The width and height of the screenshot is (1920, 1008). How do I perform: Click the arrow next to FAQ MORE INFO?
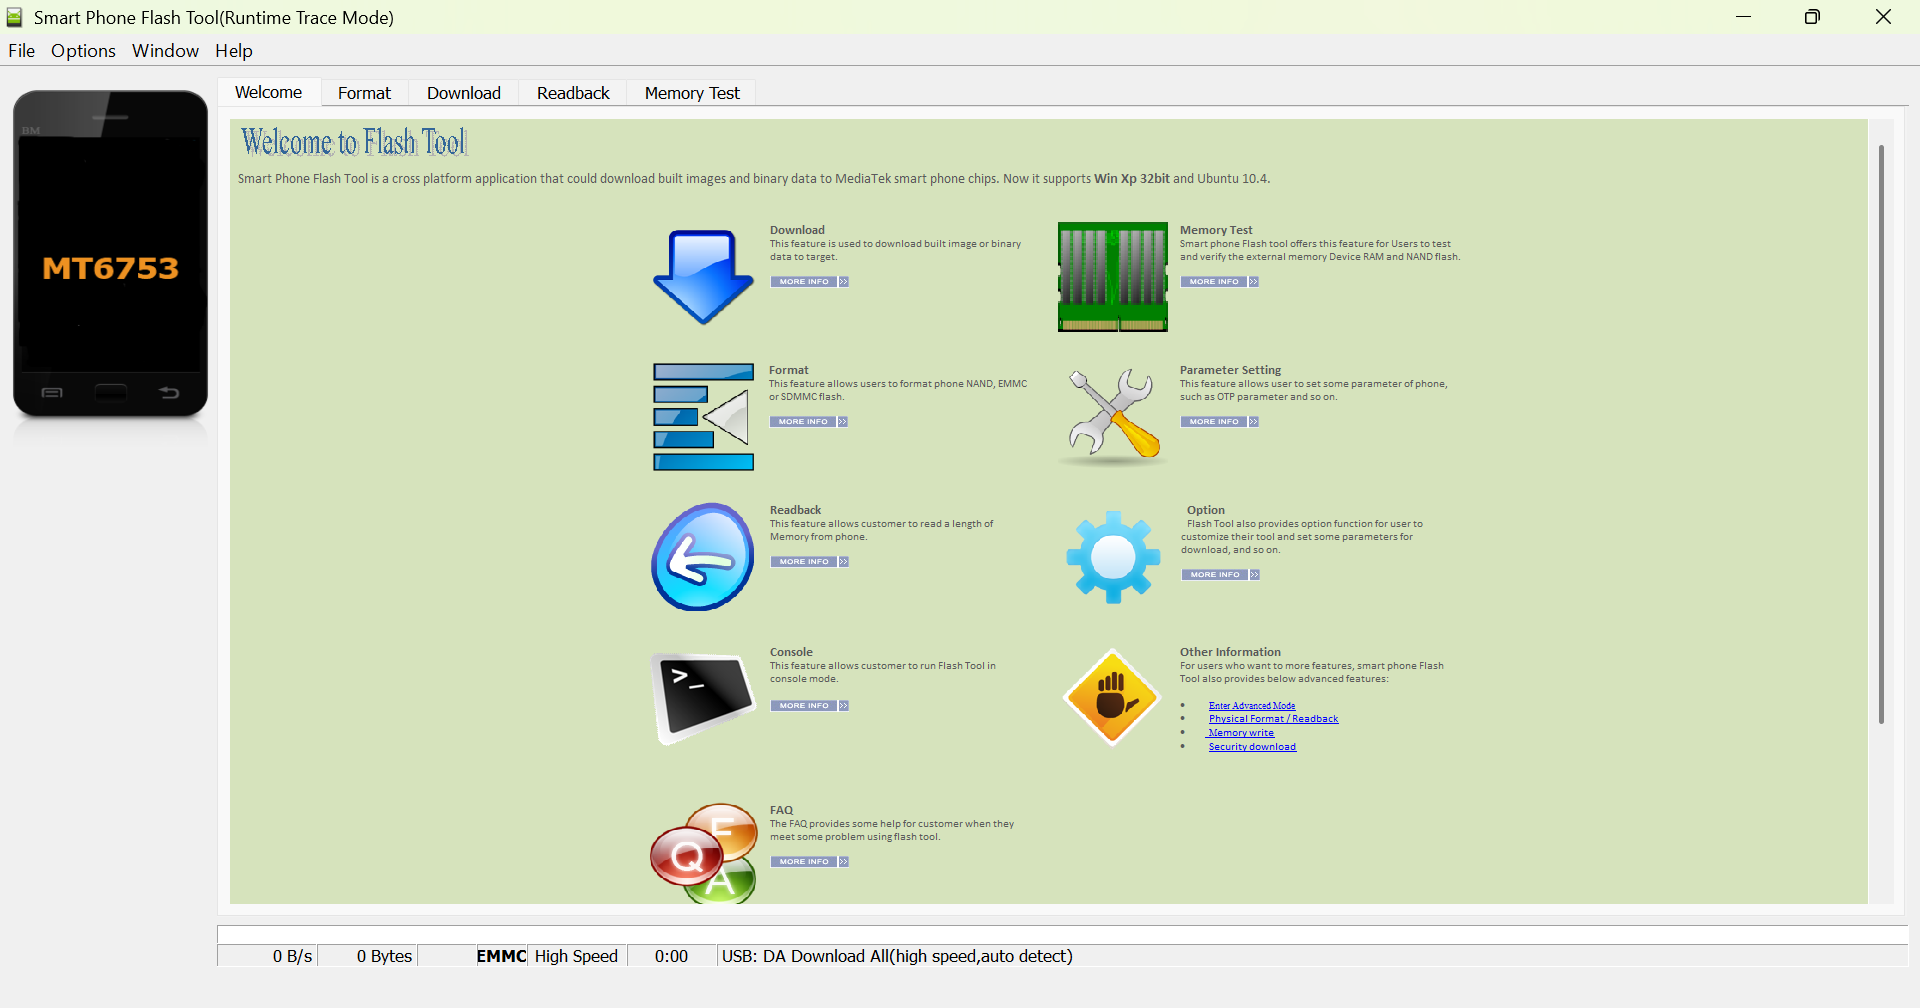coord(844,862)
